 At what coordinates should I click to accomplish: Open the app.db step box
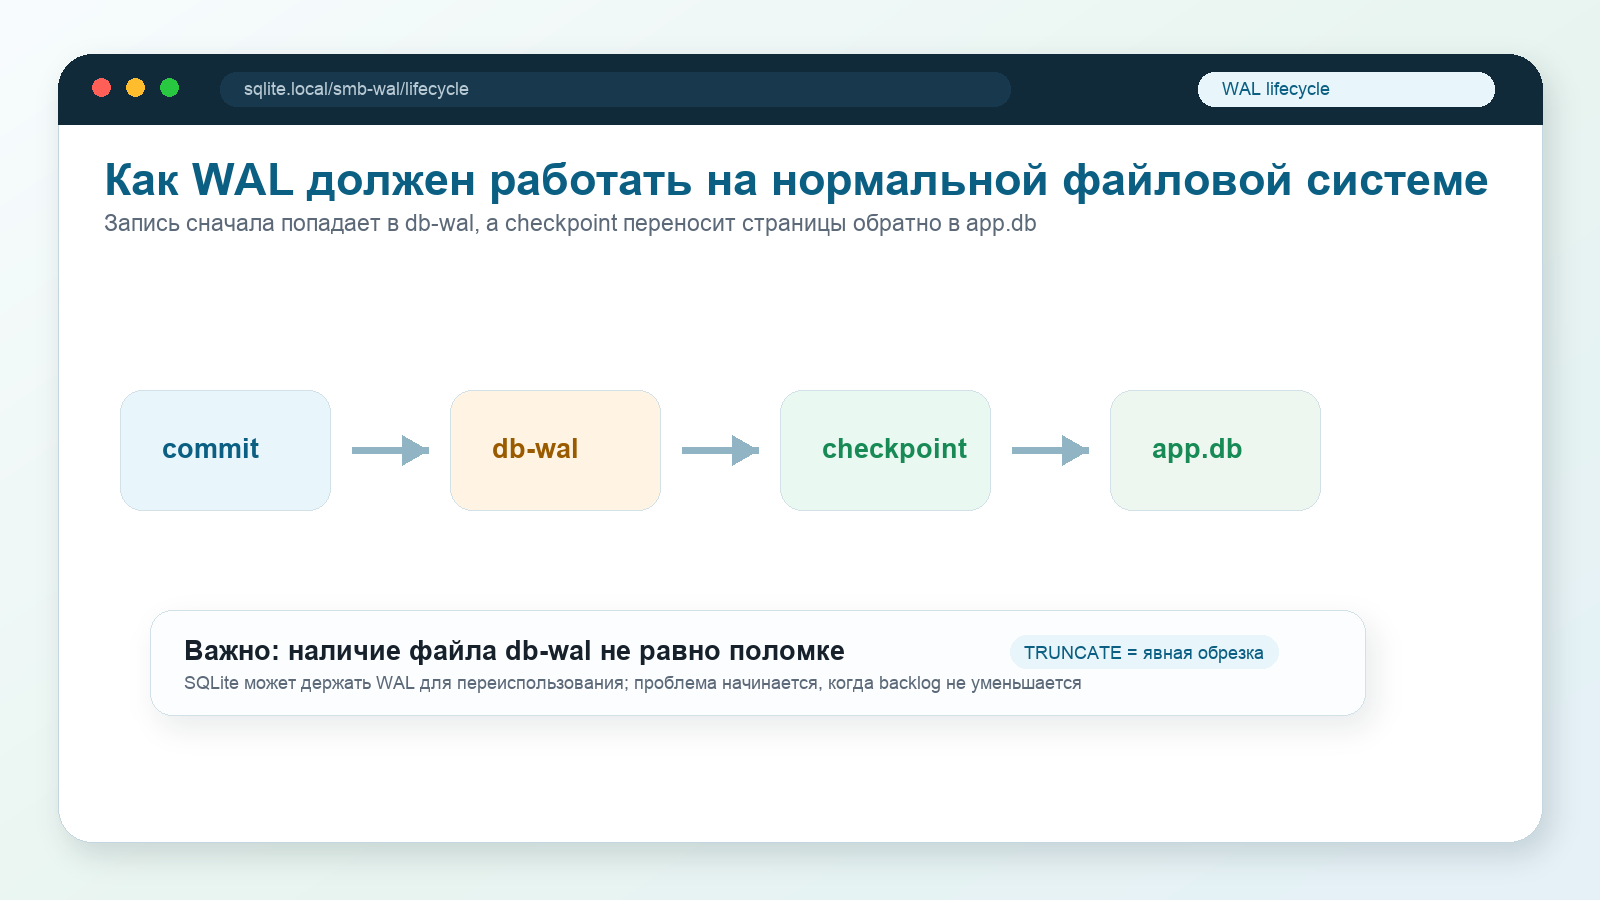tap(1215, 450)
